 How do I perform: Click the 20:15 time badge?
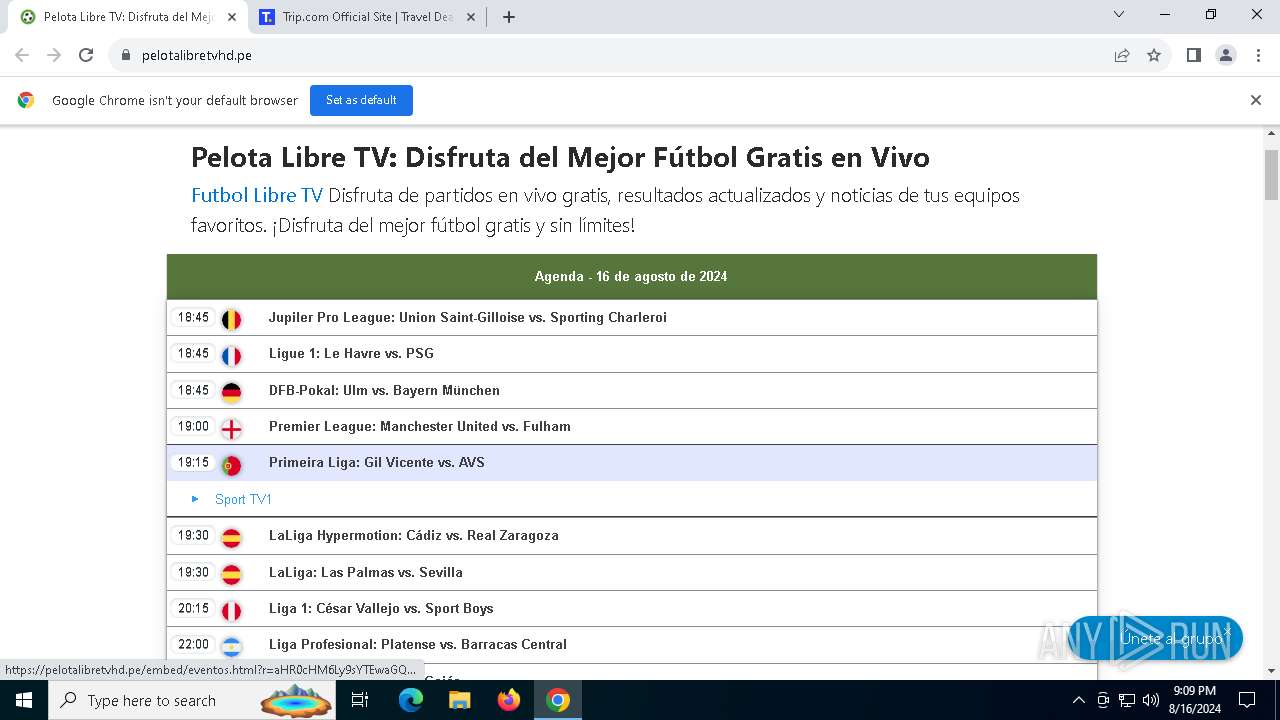[x=193, y=608]
